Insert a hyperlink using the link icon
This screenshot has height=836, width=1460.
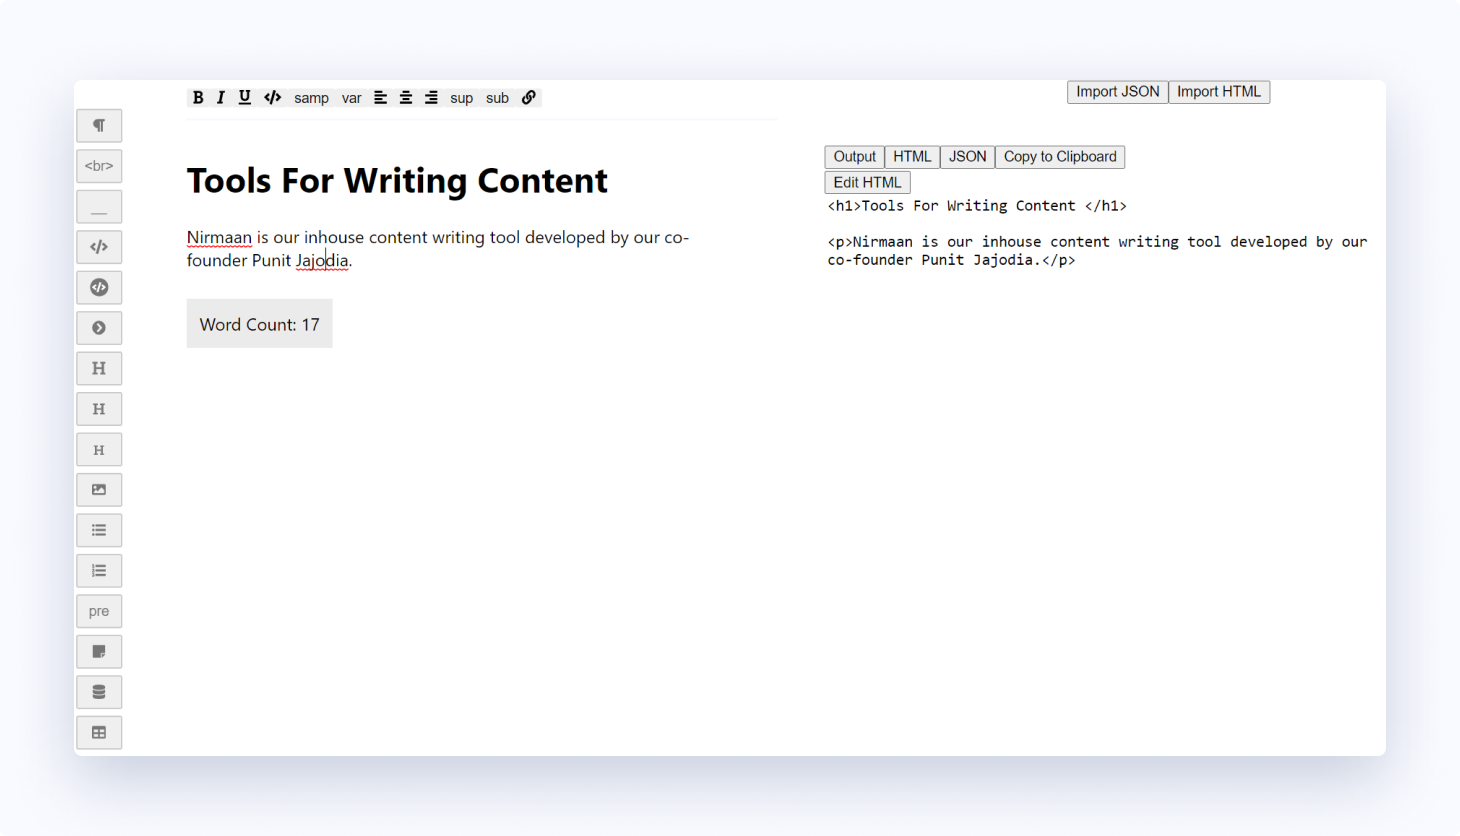tap(528, 97)
